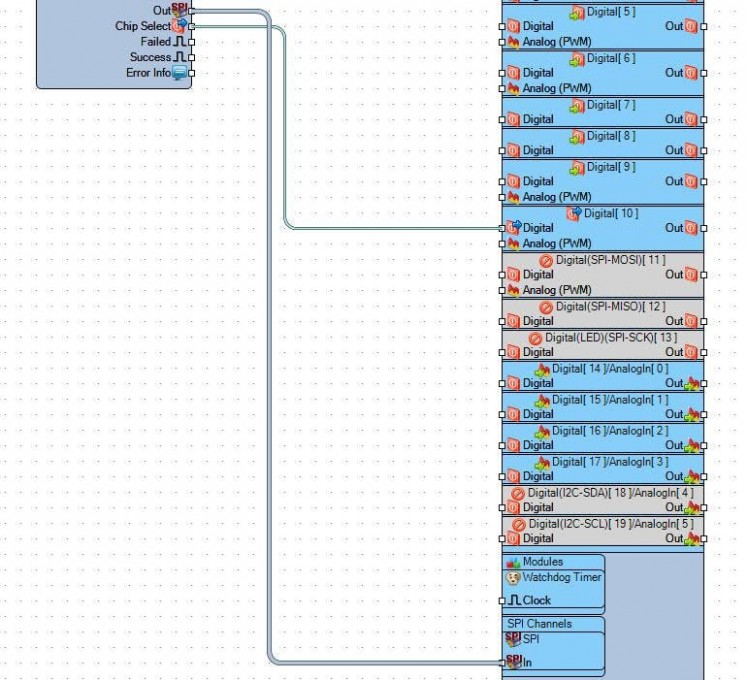Select the Clock input connector of Watchdog Timer
This screenshot has height=680, width=748.
click(502, 601)
